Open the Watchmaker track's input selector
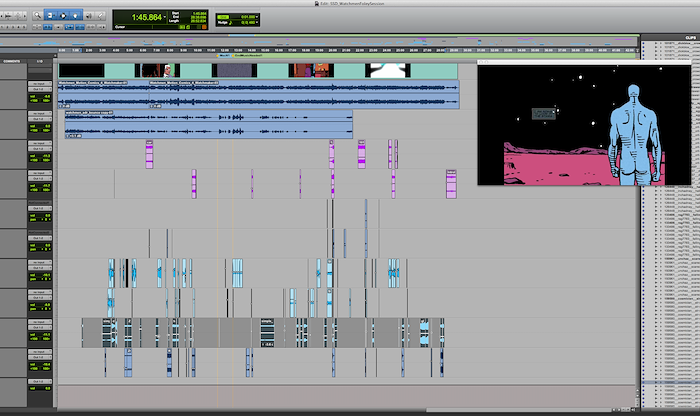The height and width of the screenshot is (416, 700). click(40, 83)
